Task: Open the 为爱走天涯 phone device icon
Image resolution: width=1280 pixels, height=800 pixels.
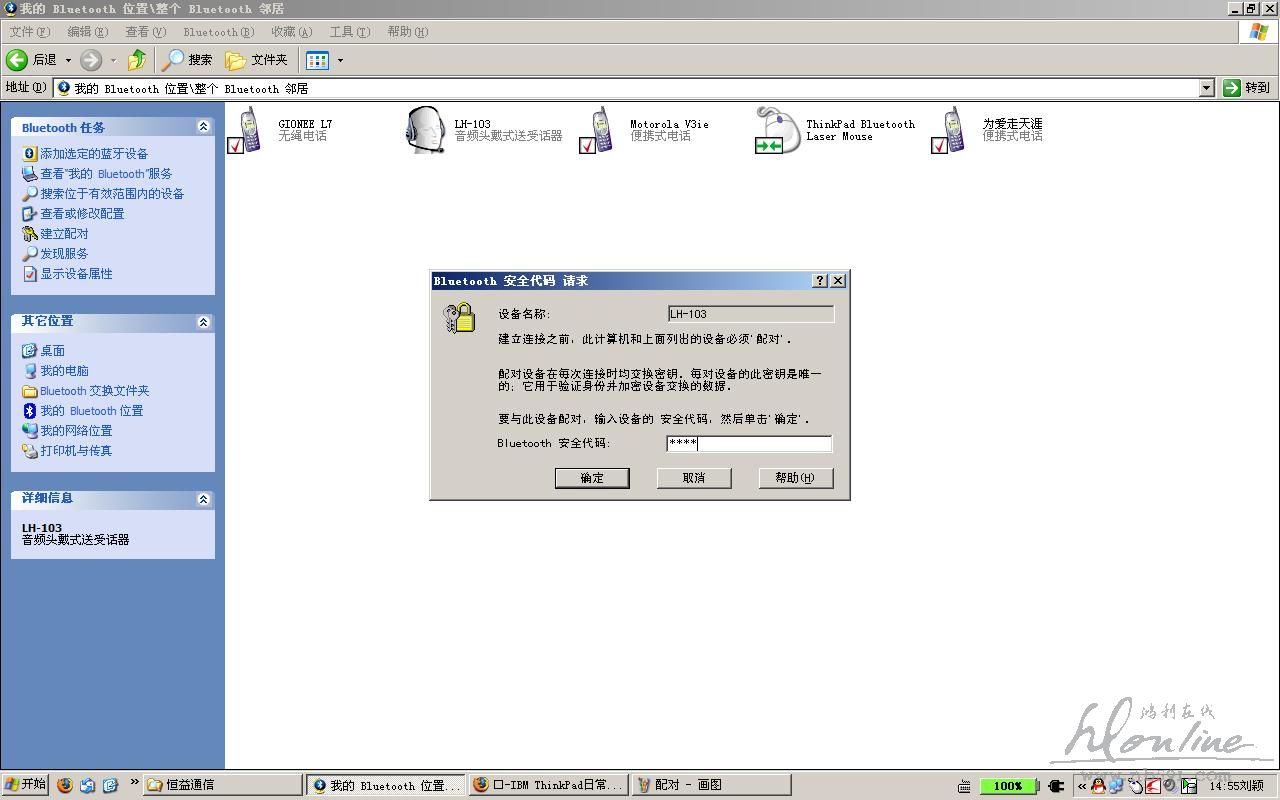Action: [x=950, y=130]
